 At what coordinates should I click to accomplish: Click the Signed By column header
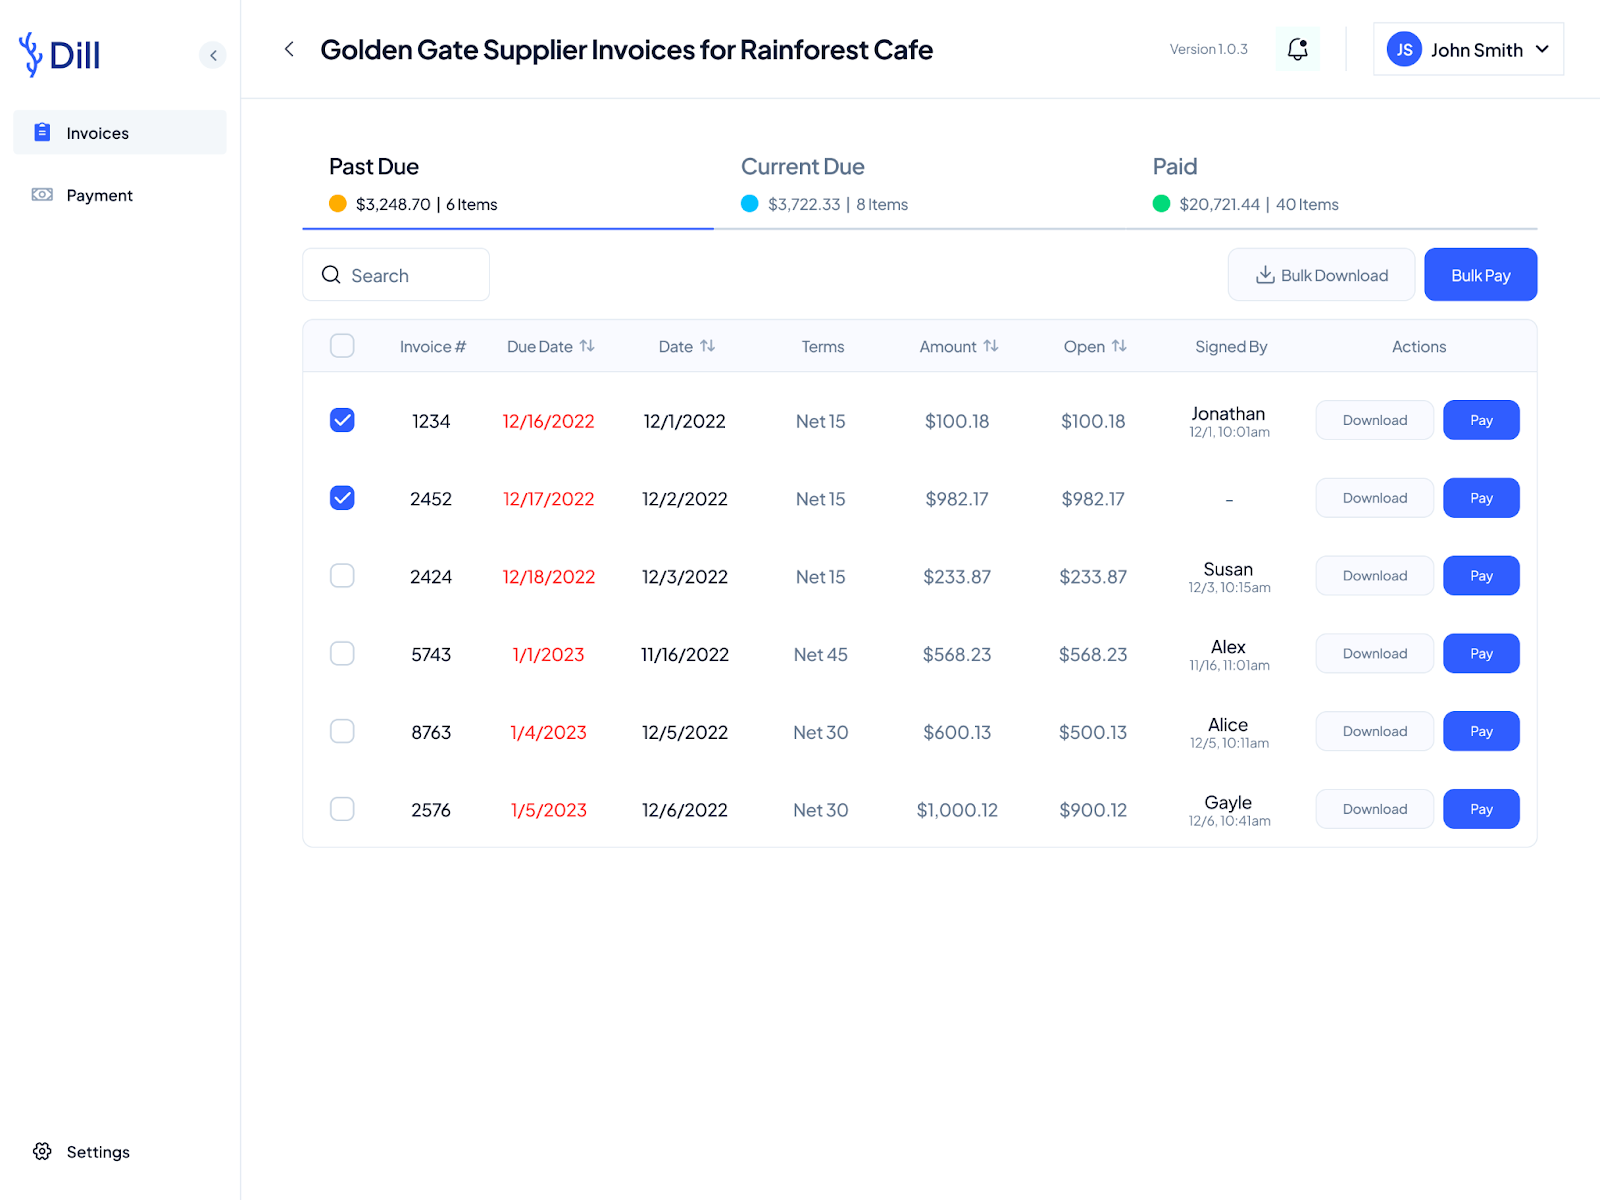point(1231,346)
